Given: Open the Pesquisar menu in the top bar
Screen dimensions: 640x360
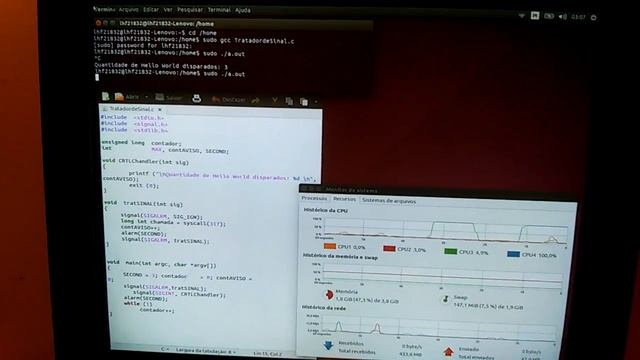Looking at the screenshot, I should [190, 9].
